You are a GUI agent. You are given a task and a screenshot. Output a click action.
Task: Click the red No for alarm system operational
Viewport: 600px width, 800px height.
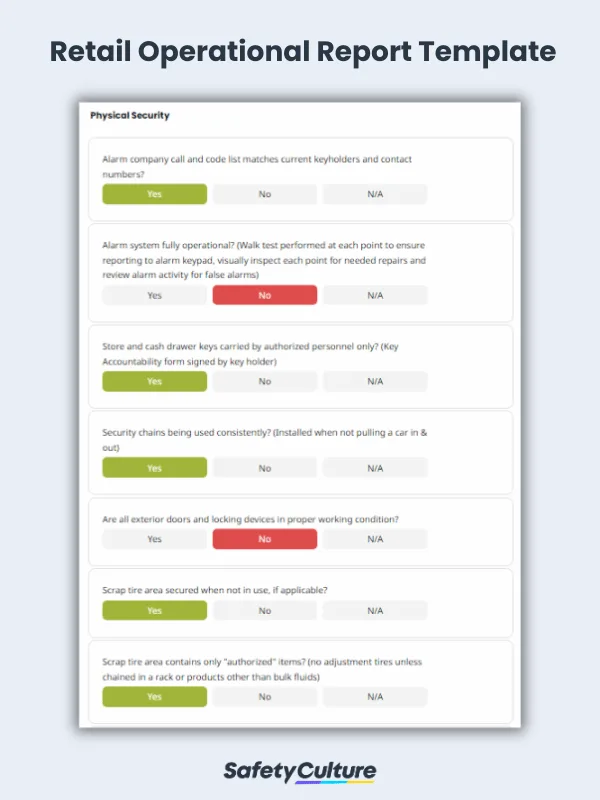coord(265,295)
